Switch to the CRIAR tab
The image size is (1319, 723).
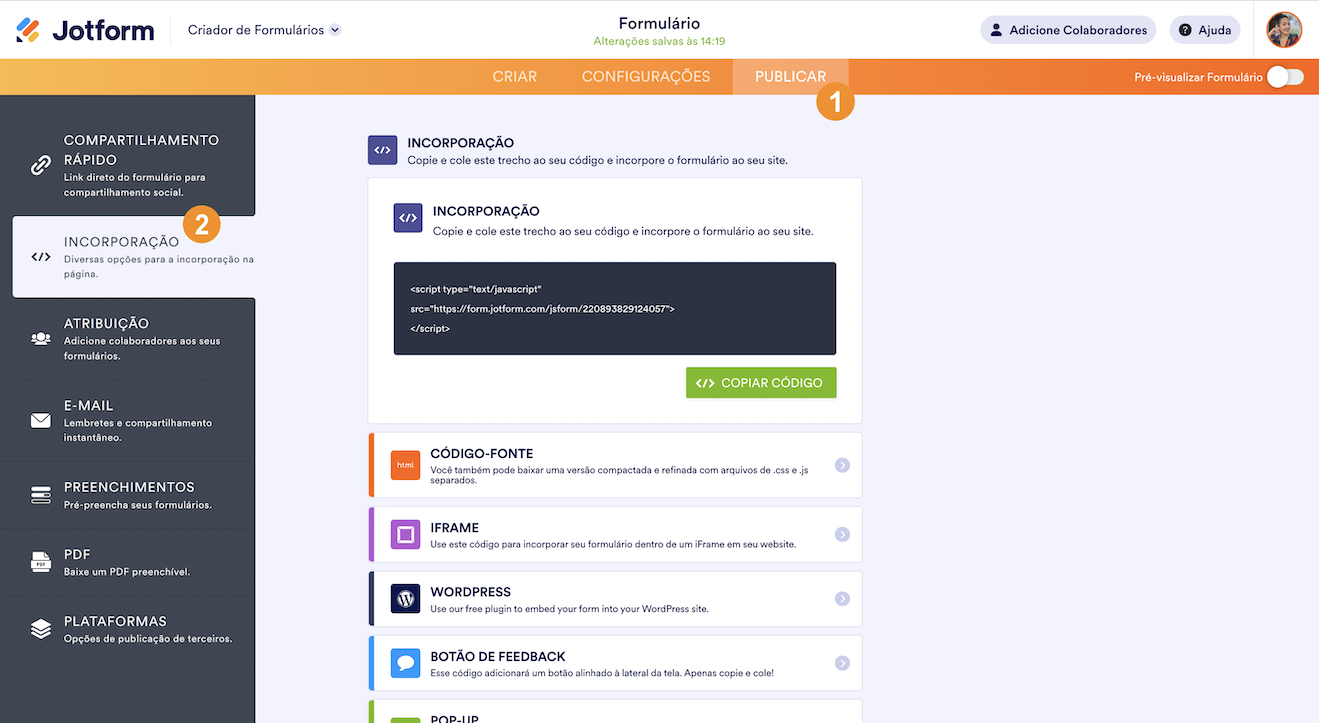point(515,77)
